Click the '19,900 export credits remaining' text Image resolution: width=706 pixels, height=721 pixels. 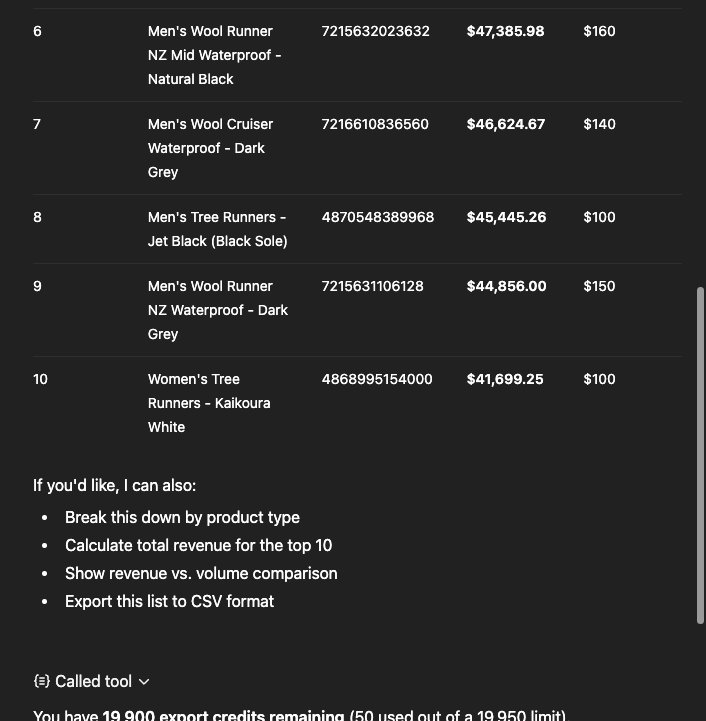(222, 715)
